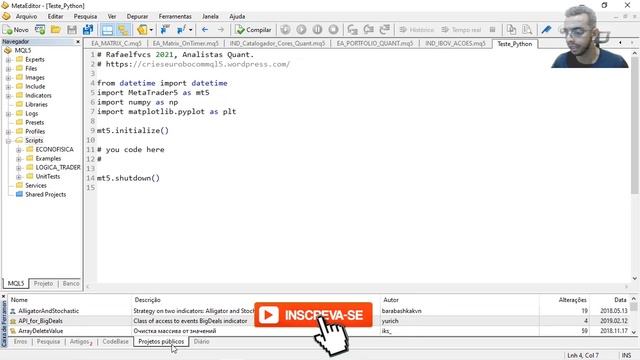Open the CodeBase toolbox tab
Image resolution: width=640 pixels, height=360 pixels.
tap(116, 342)
